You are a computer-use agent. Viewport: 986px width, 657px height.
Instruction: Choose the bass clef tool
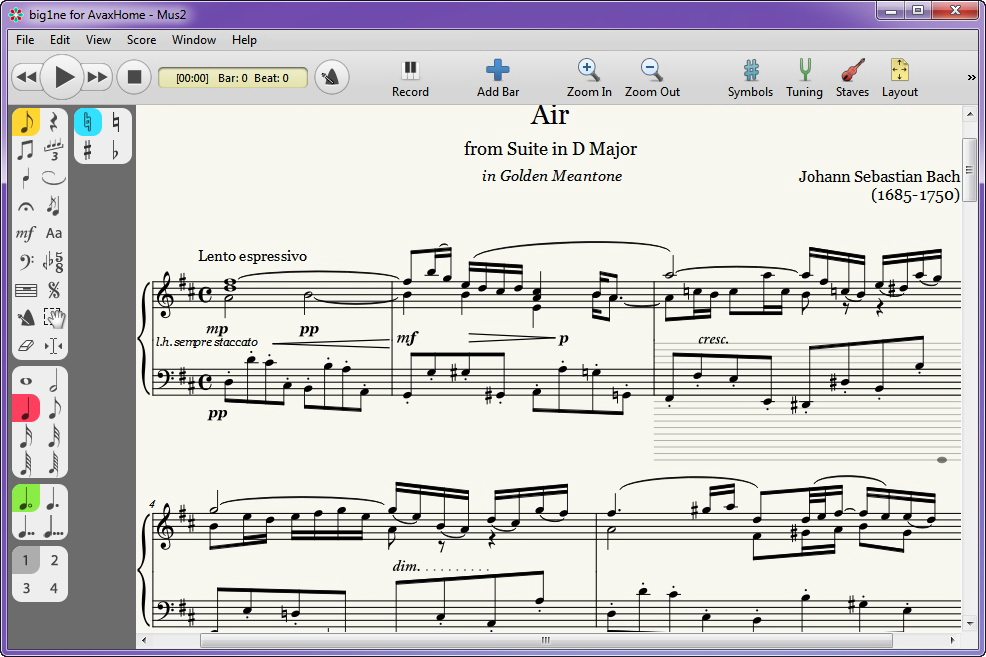coord(26,262)
